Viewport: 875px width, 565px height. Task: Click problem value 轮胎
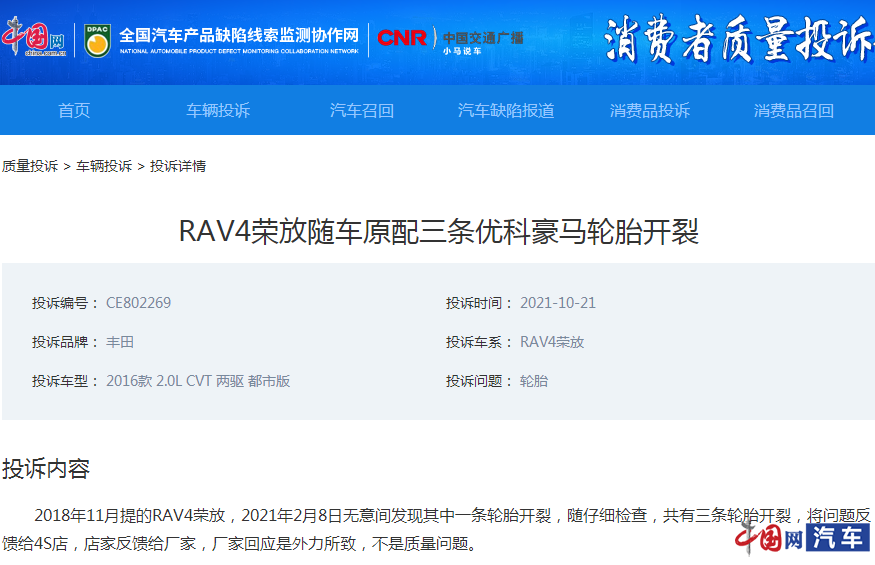(x=534, y=381)
